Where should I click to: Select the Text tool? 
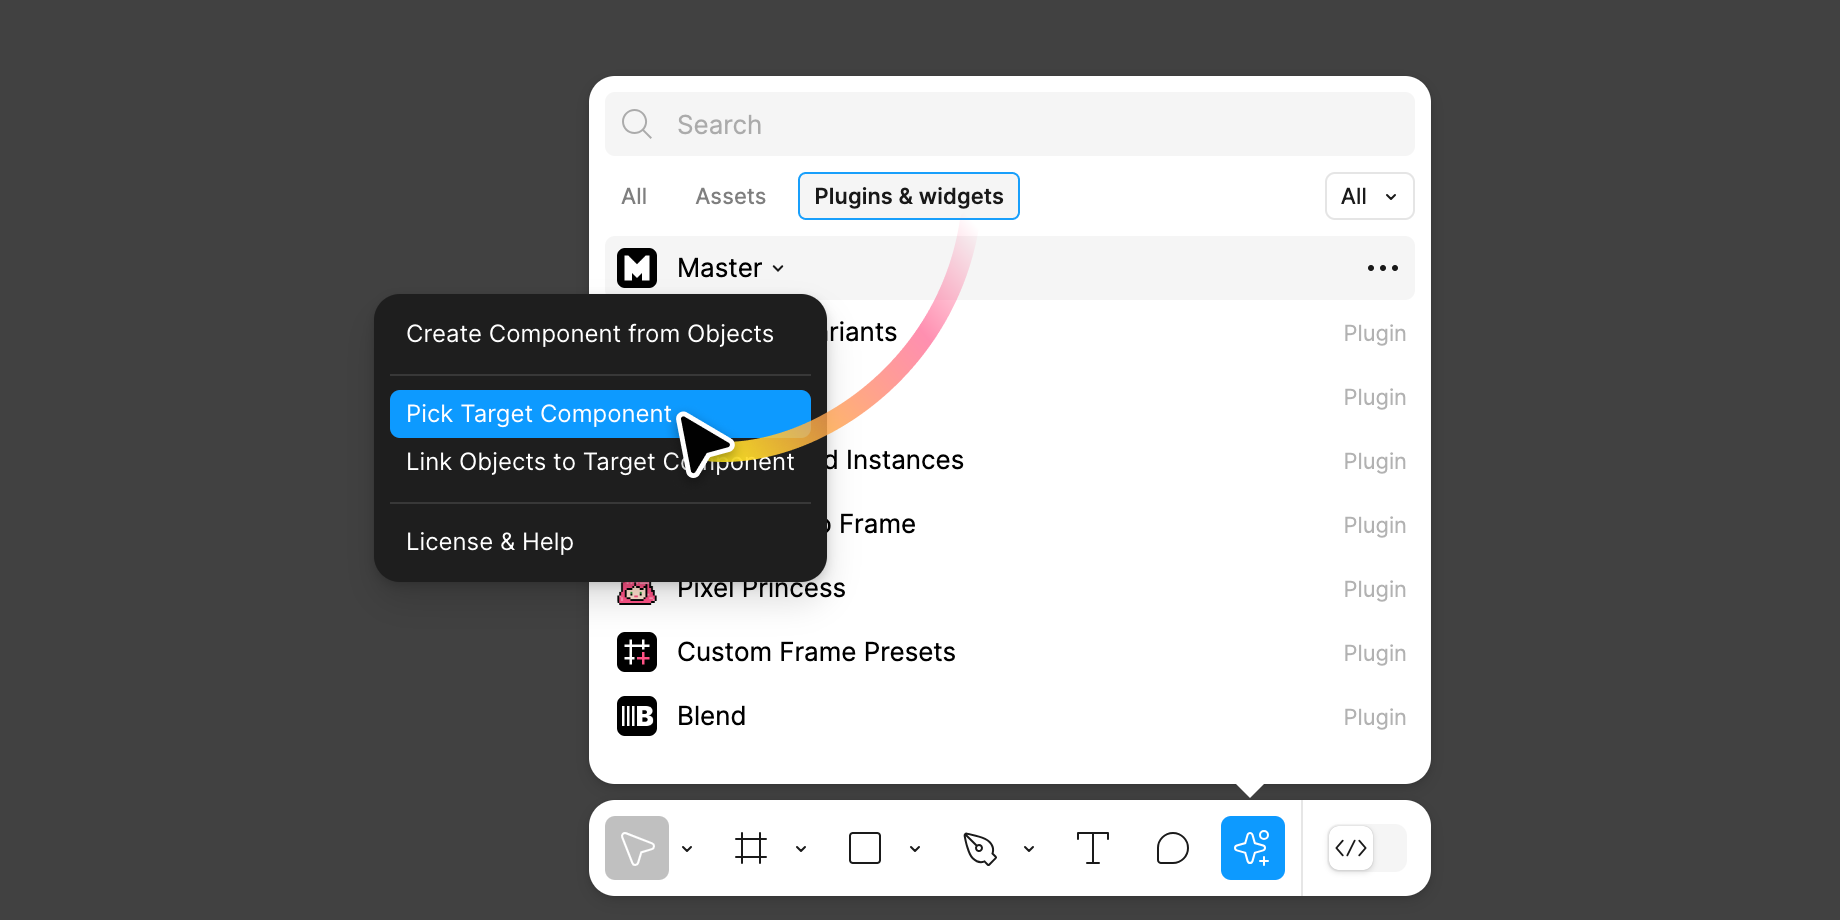(1093, 848)
